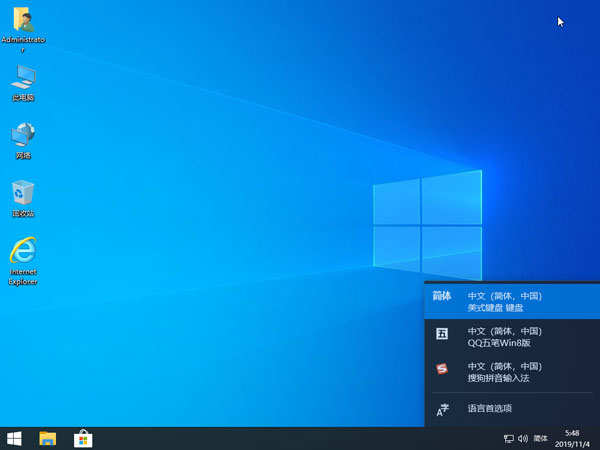Image resolution: width=600 pixels, height=450 pixels.
Task: Click the 五 icon for QQ Wubi
Action: 442,334
